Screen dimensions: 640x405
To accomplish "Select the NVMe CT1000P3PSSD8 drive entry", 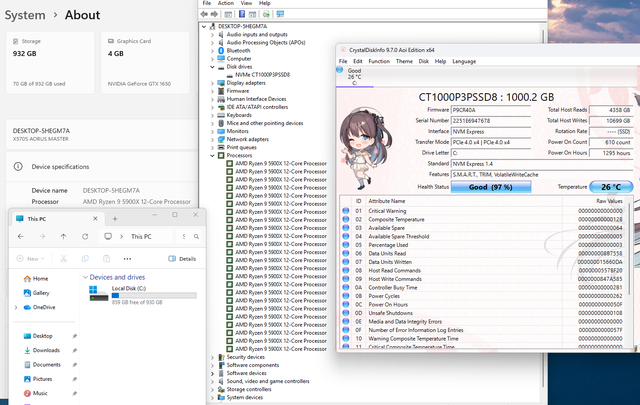I will tap(263, 74).
